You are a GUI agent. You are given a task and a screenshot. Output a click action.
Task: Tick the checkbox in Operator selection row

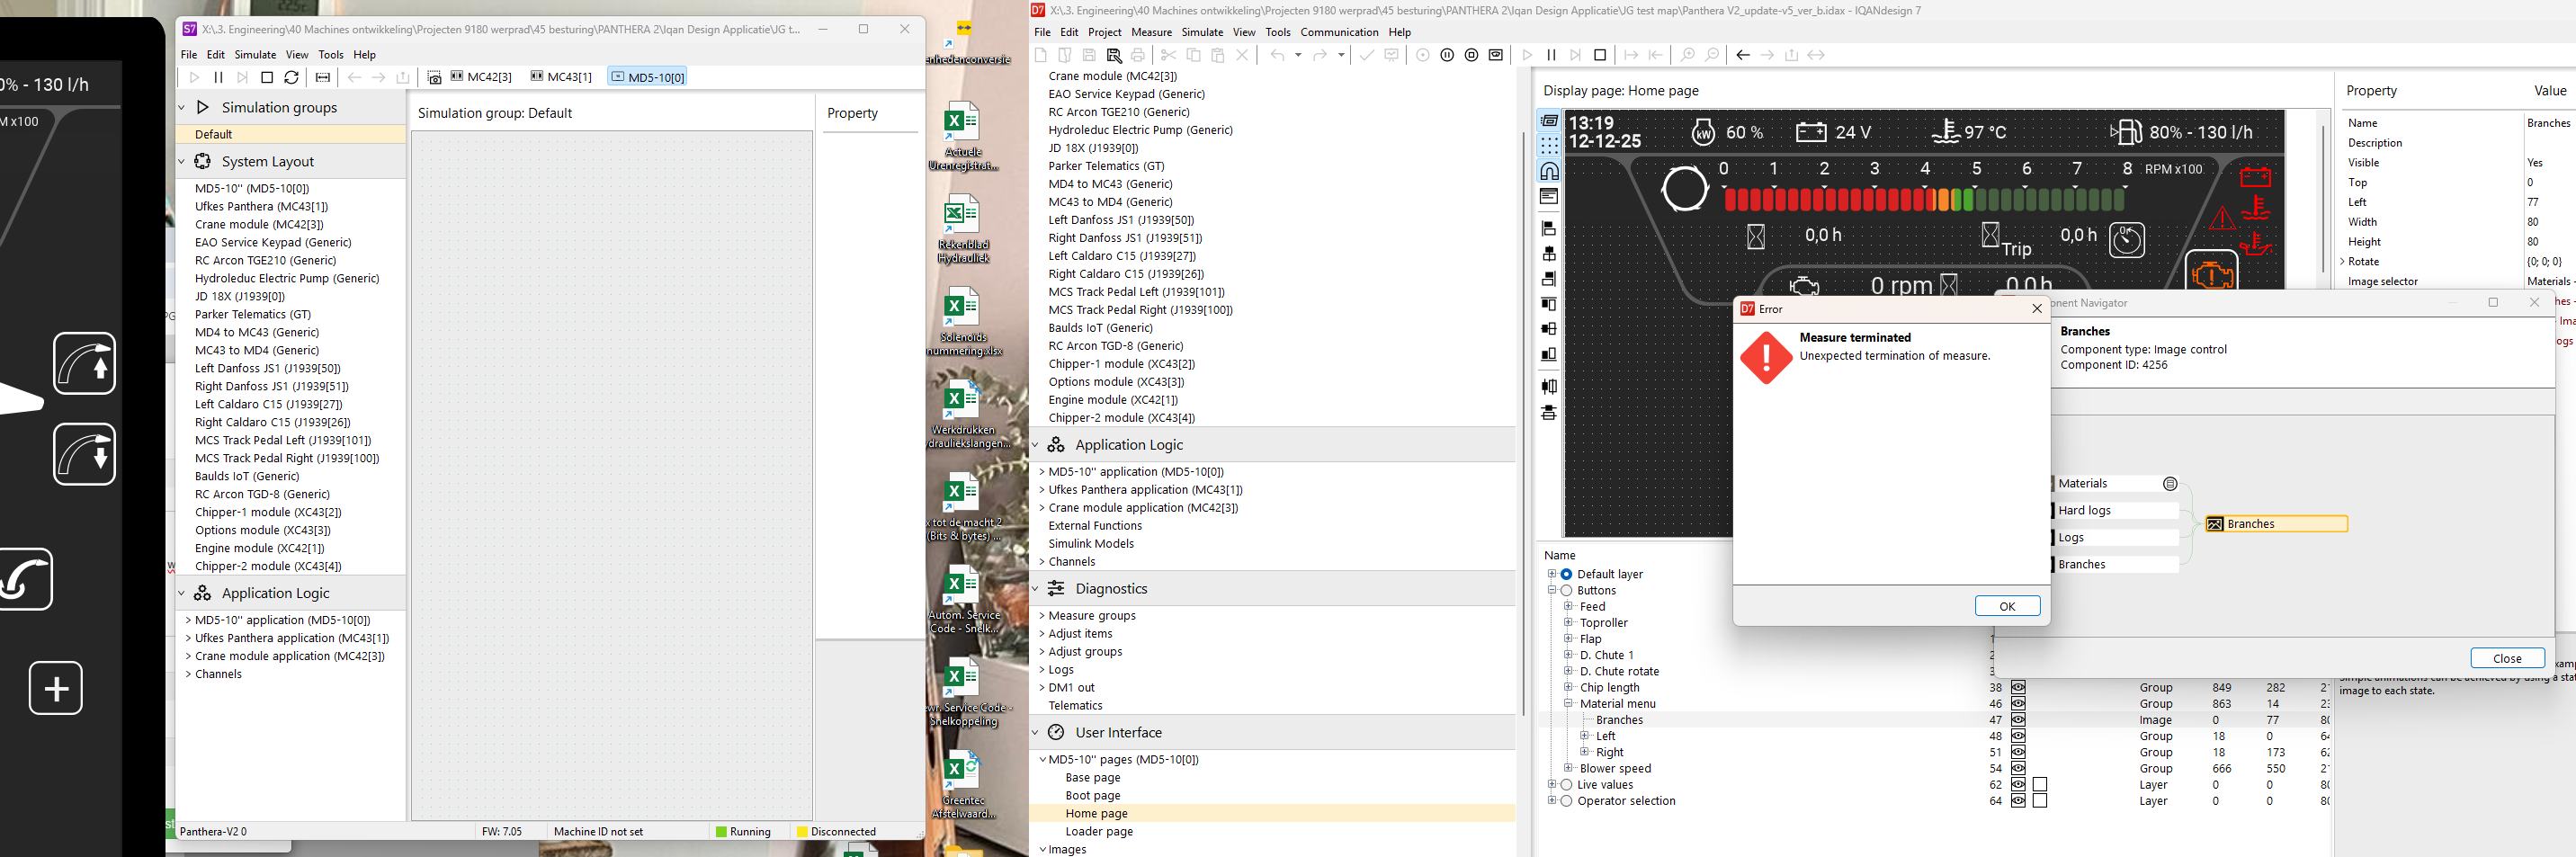click(2040, 801)
